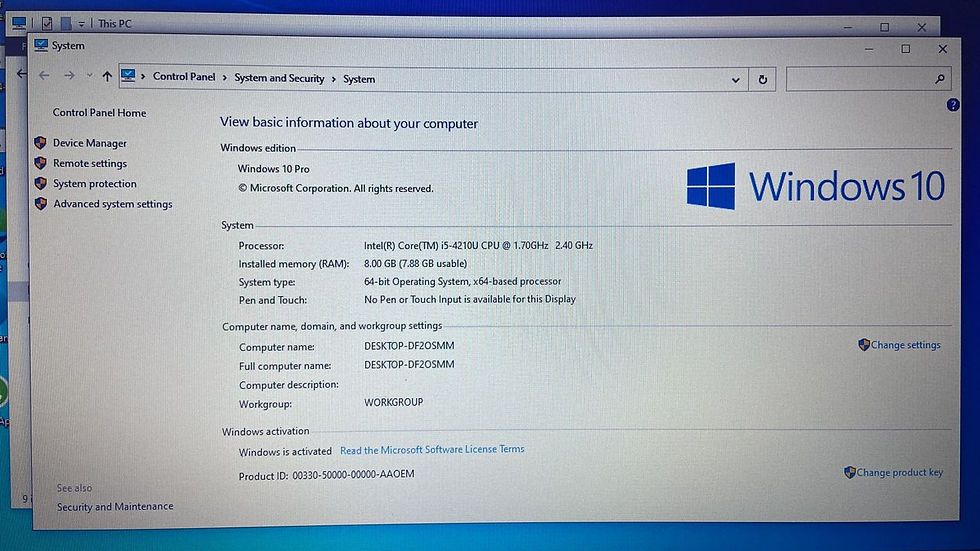This screenshot has height=551, width=980.
Task: Go up one level with Up arrow
Action: point(107,76)
